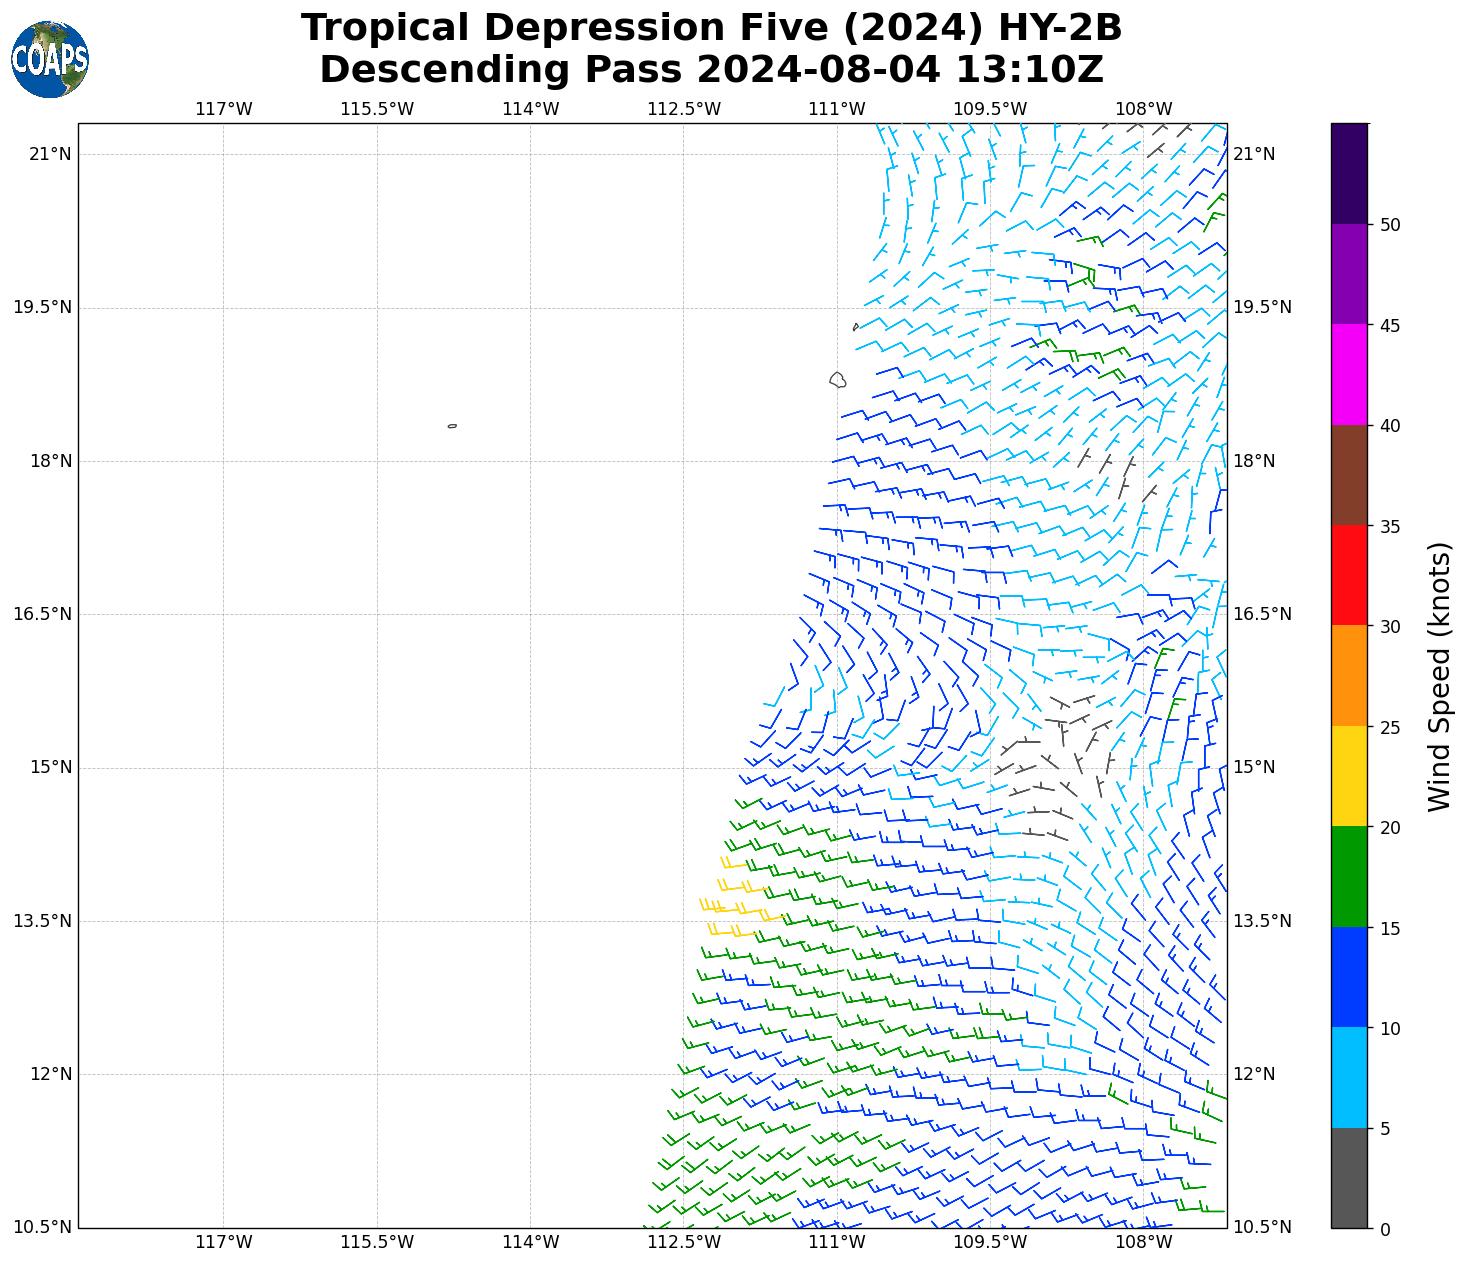Choose the green 15-20 knot colorbar band
The width and height of the screenshot is (1468, 1264).
click(1349, 877)
